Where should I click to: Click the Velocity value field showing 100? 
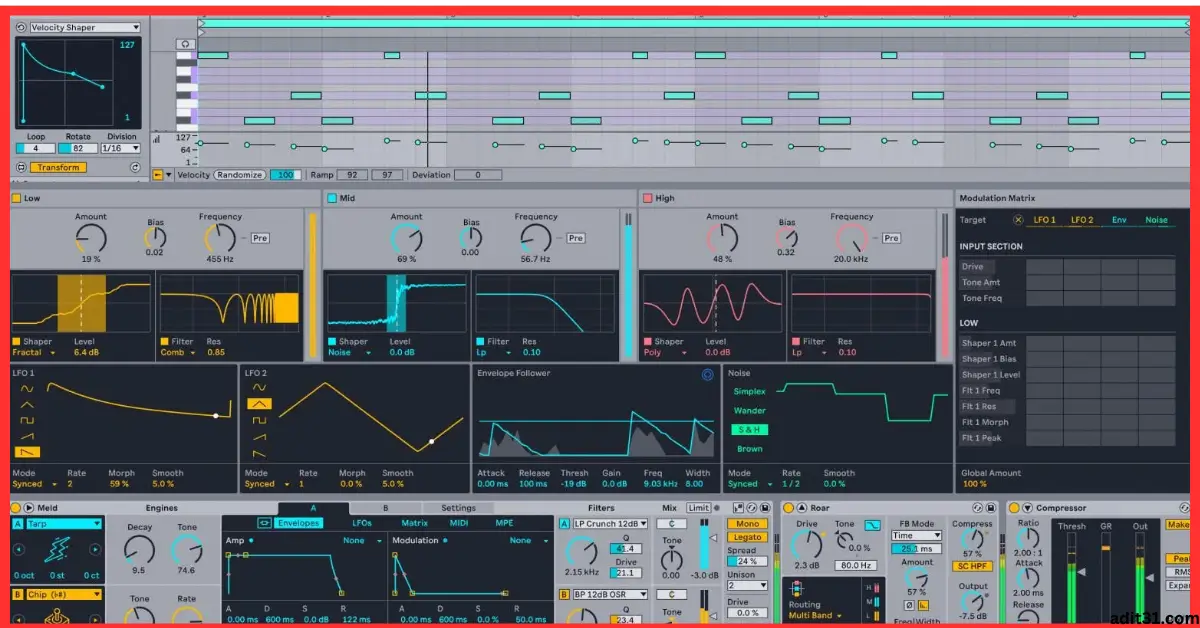click(x=285, y=175)
